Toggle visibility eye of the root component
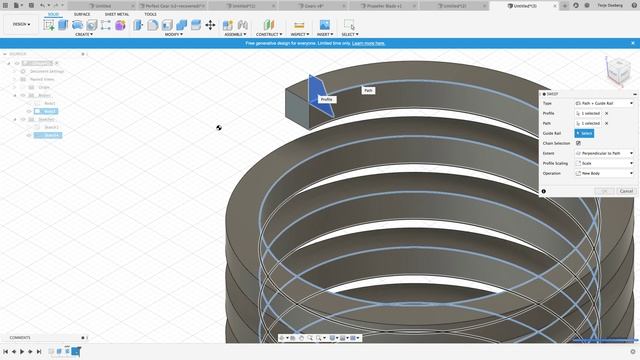This screenshot has height=360, width=640. [17, 63]
